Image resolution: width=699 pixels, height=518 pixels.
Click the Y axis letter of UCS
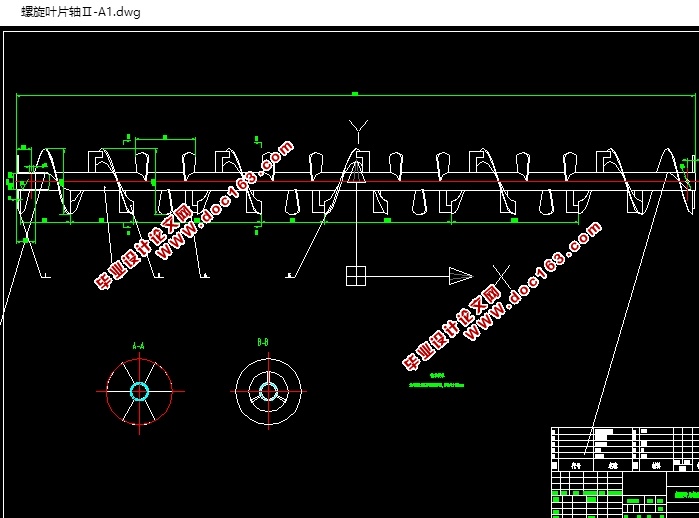coord(358,132)
